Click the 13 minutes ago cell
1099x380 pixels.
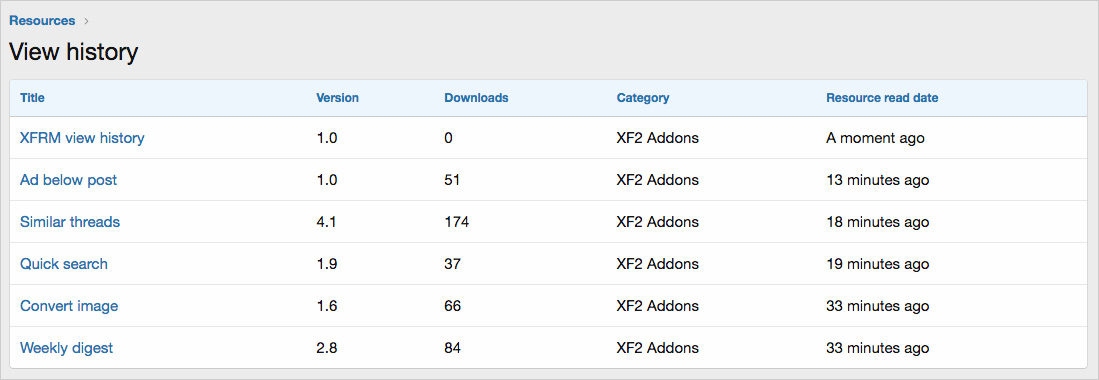point(878,180)
